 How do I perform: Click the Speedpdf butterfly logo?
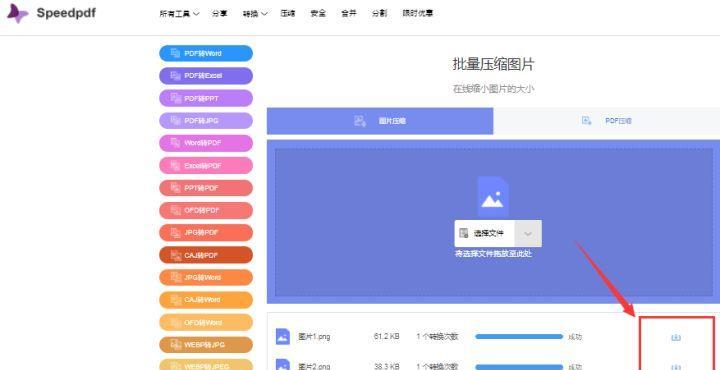click(17, 13)
